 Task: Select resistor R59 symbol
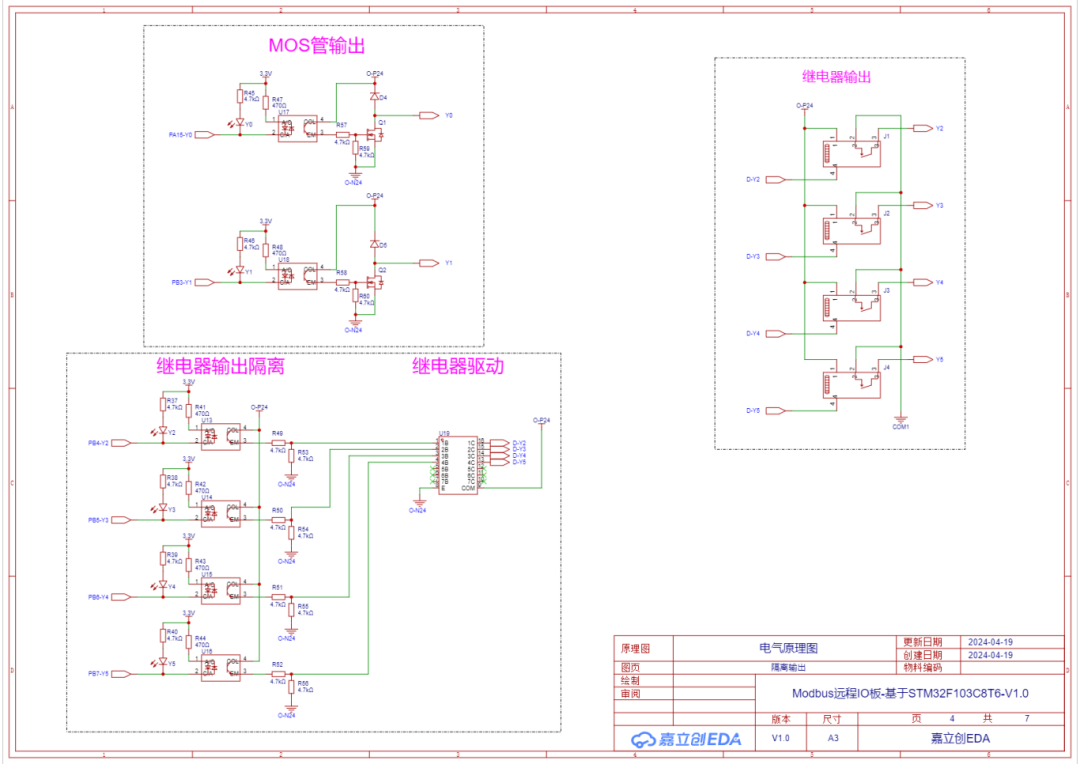coord(355,148)
